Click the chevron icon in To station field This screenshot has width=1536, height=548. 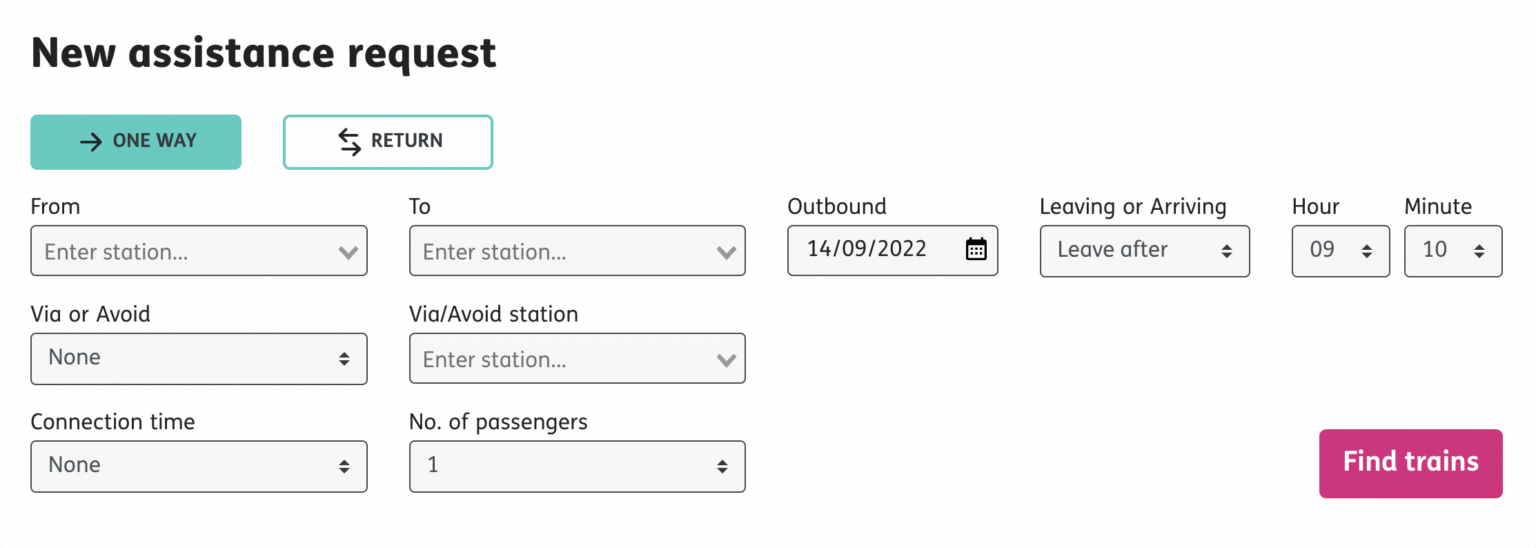pos(726,252)
